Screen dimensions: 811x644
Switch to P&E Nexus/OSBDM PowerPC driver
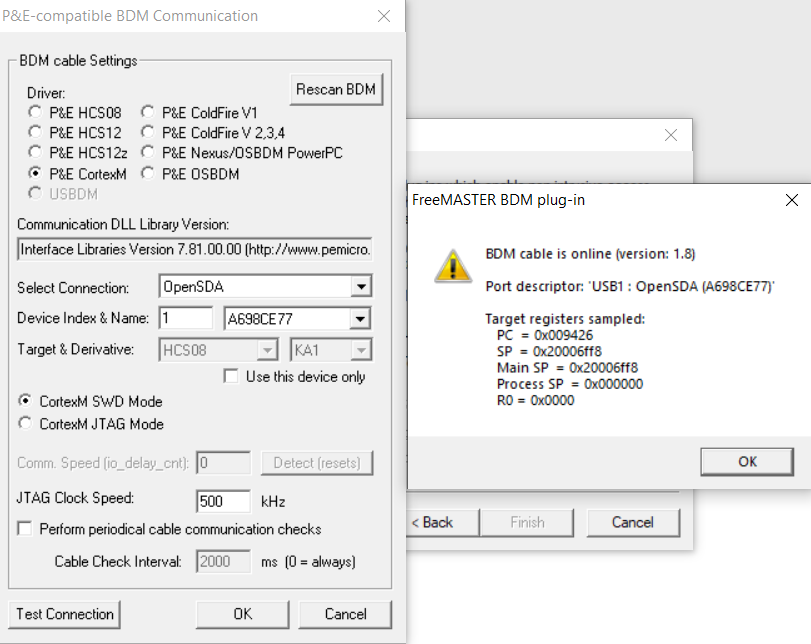click(x=147, y=153)
